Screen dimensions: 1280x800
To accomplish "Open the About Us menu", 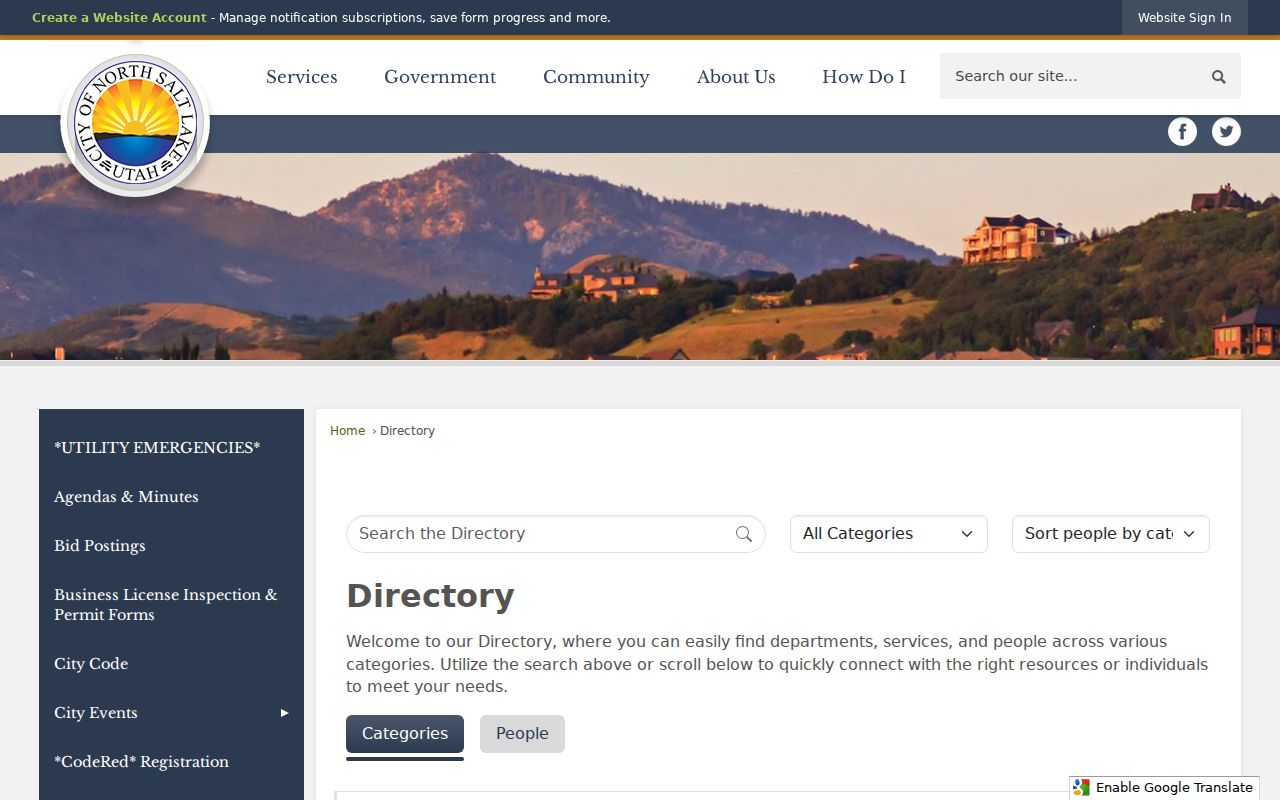I will pos(736,77).
